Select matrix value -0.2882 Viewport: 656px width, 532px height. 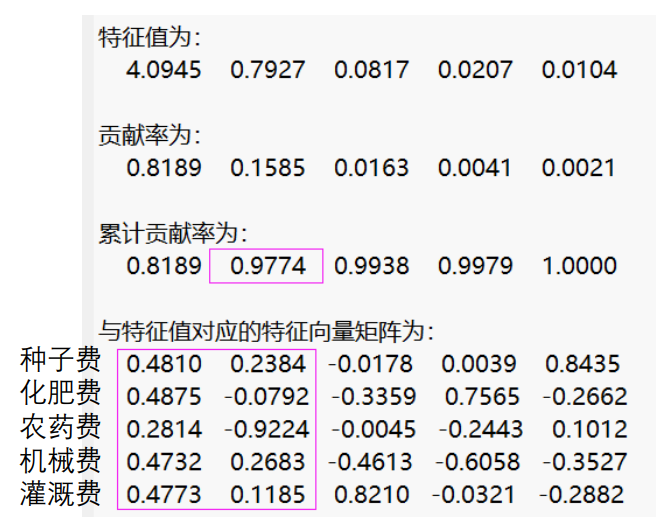(x=582, y=495)
